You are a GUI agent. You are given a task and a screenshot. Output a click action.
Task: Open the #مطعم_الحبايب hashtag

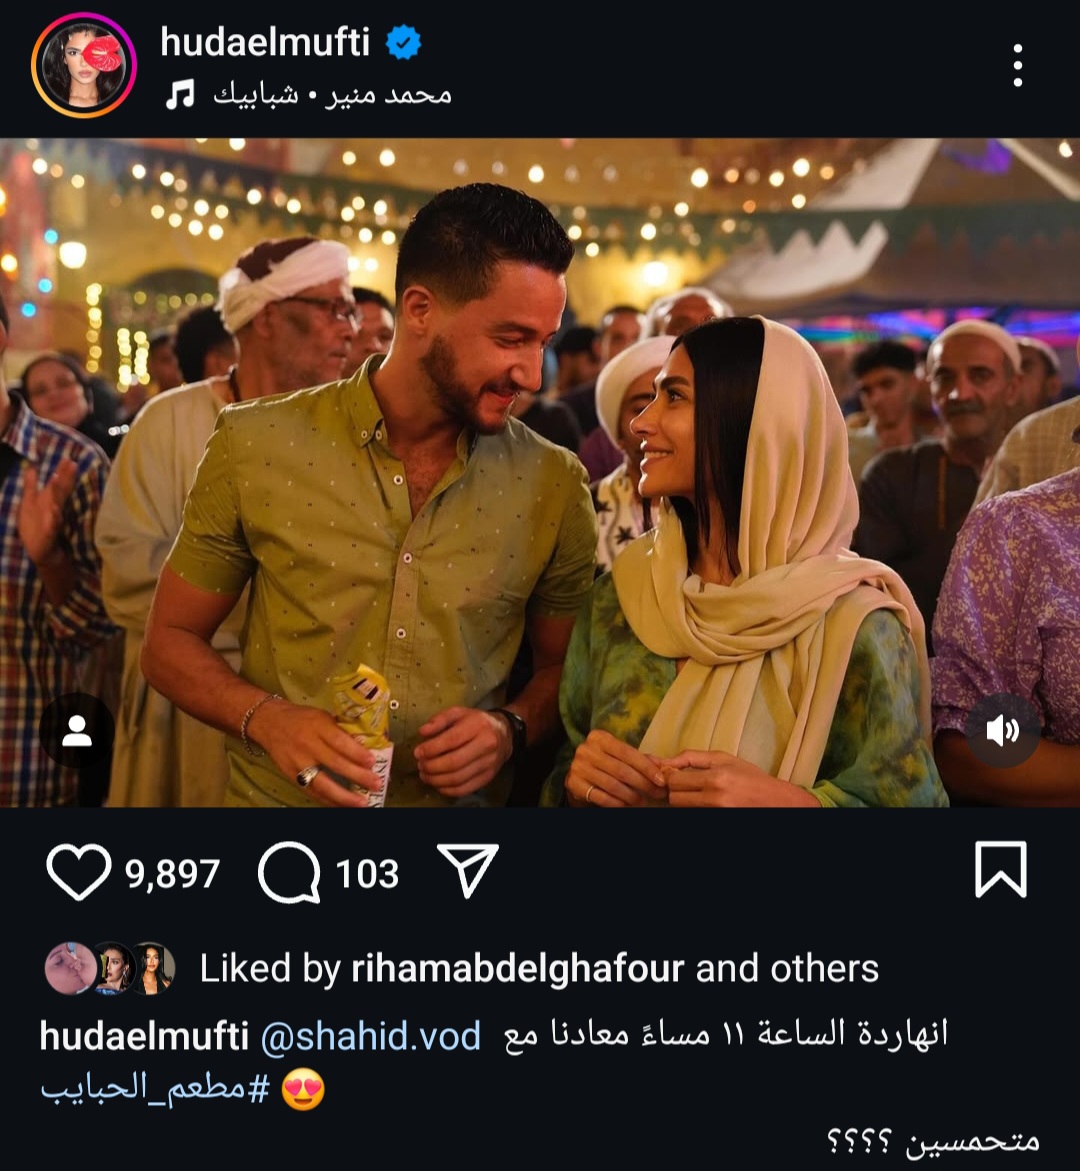[x=155, y=1089]
